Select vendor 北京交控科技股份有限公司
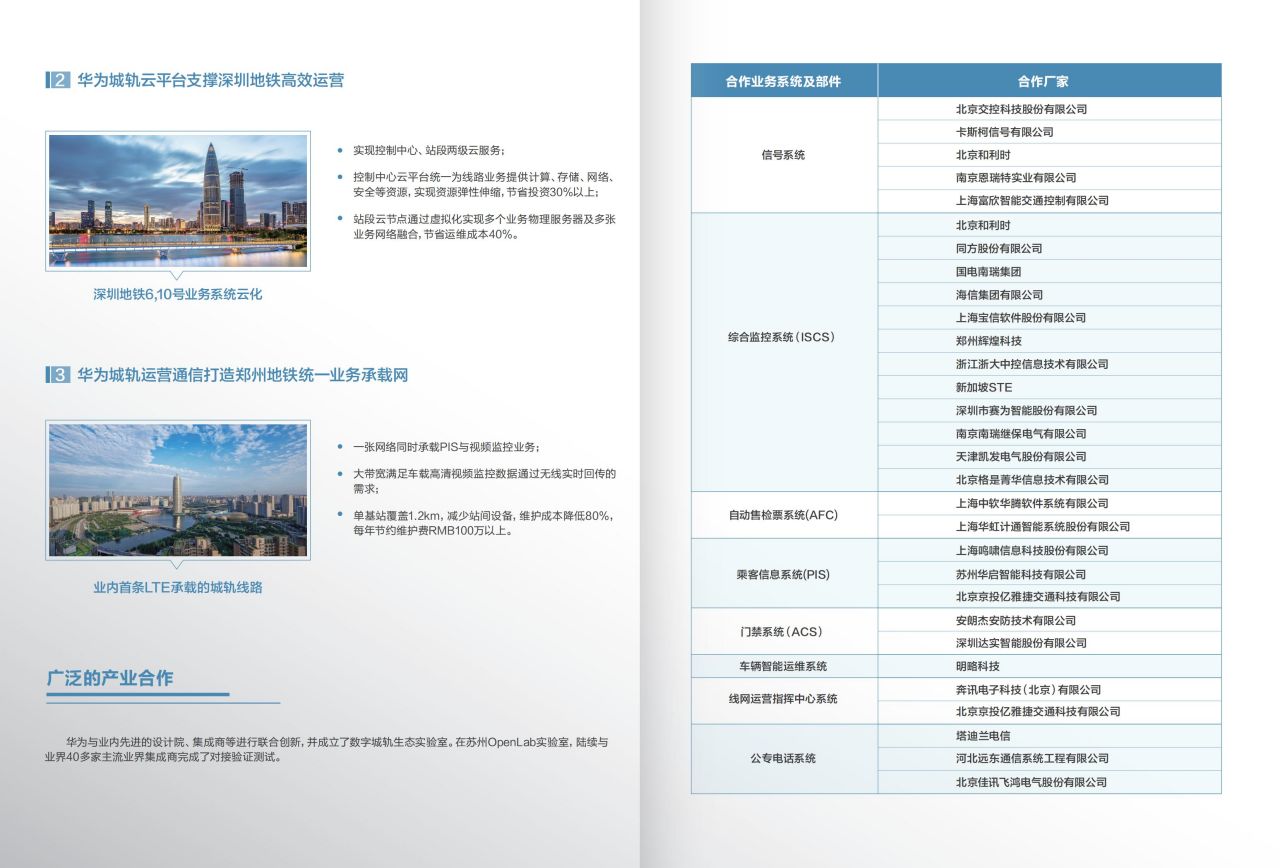 click(1021, 109)
